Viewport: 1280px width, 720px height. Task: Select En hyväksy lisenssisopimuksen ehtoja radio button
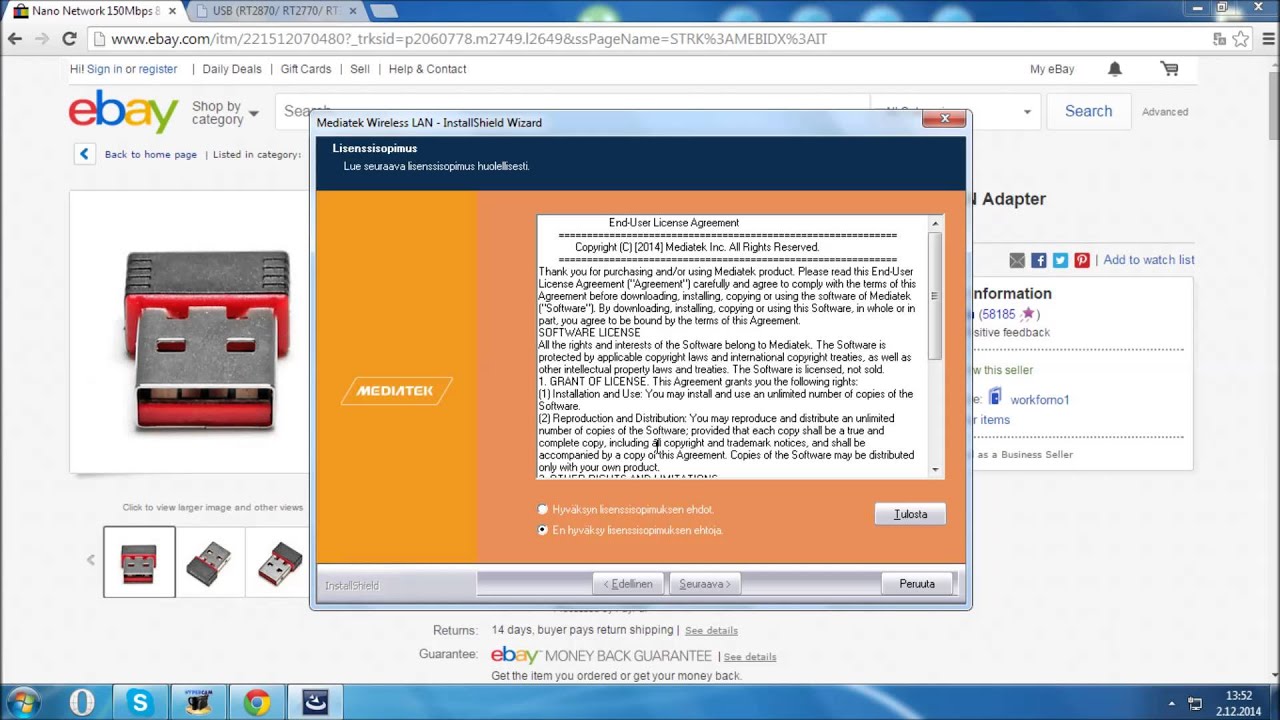pyautogui.click(x=543, y=530)
